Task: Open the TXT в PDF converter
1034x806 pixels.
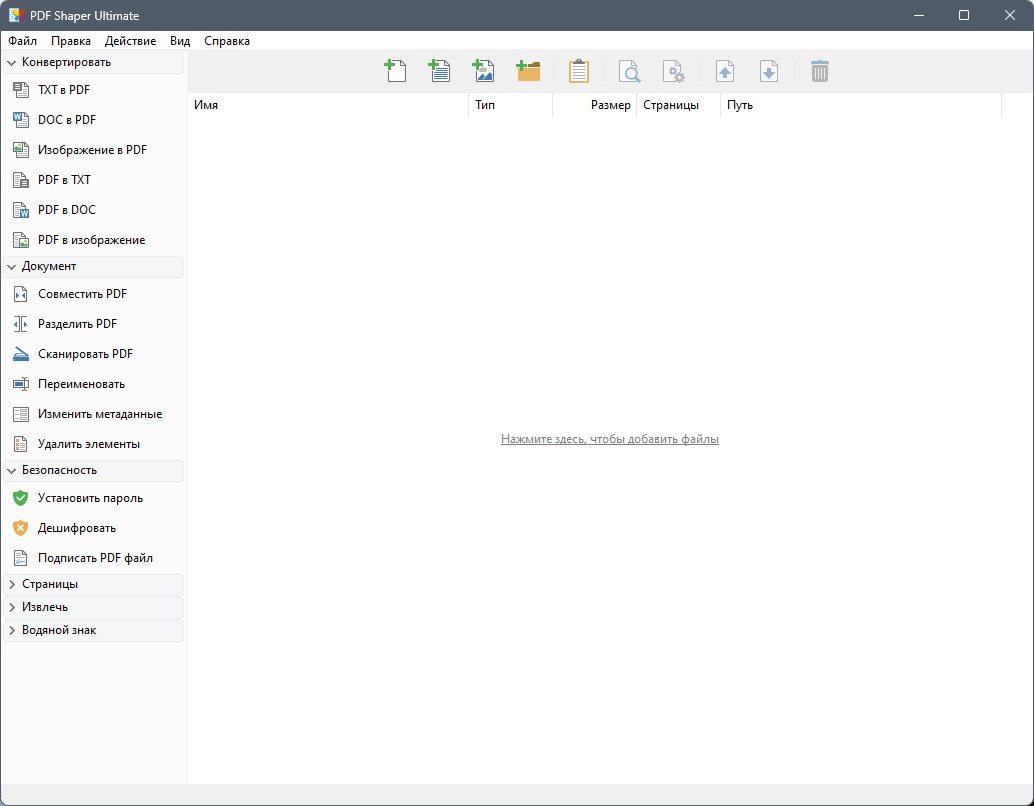Action: (64, 90)
